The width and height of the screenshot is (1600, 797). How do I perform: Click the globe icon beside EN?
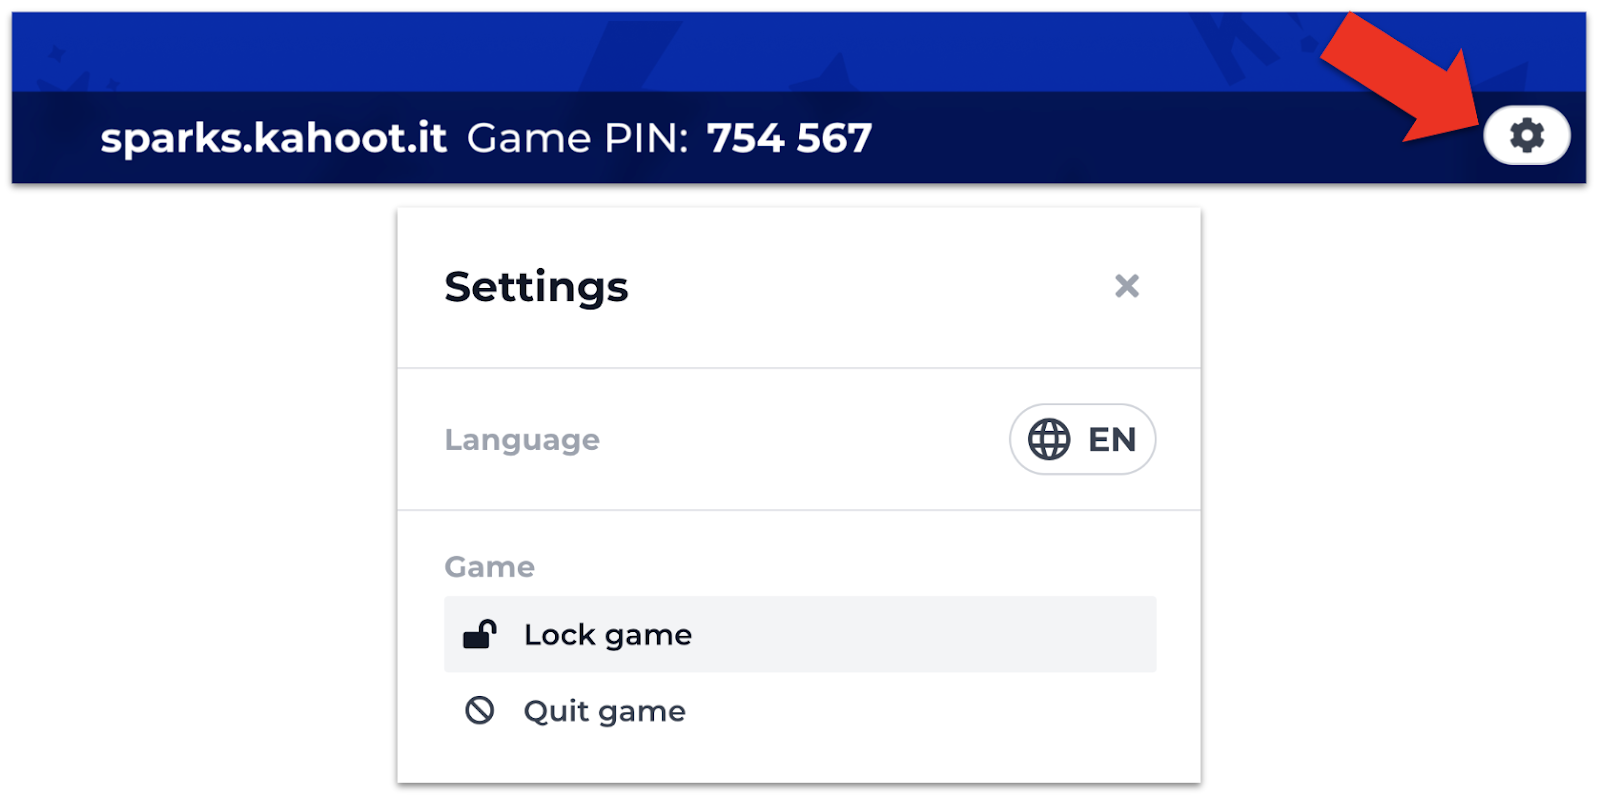tap(1049, 439)
